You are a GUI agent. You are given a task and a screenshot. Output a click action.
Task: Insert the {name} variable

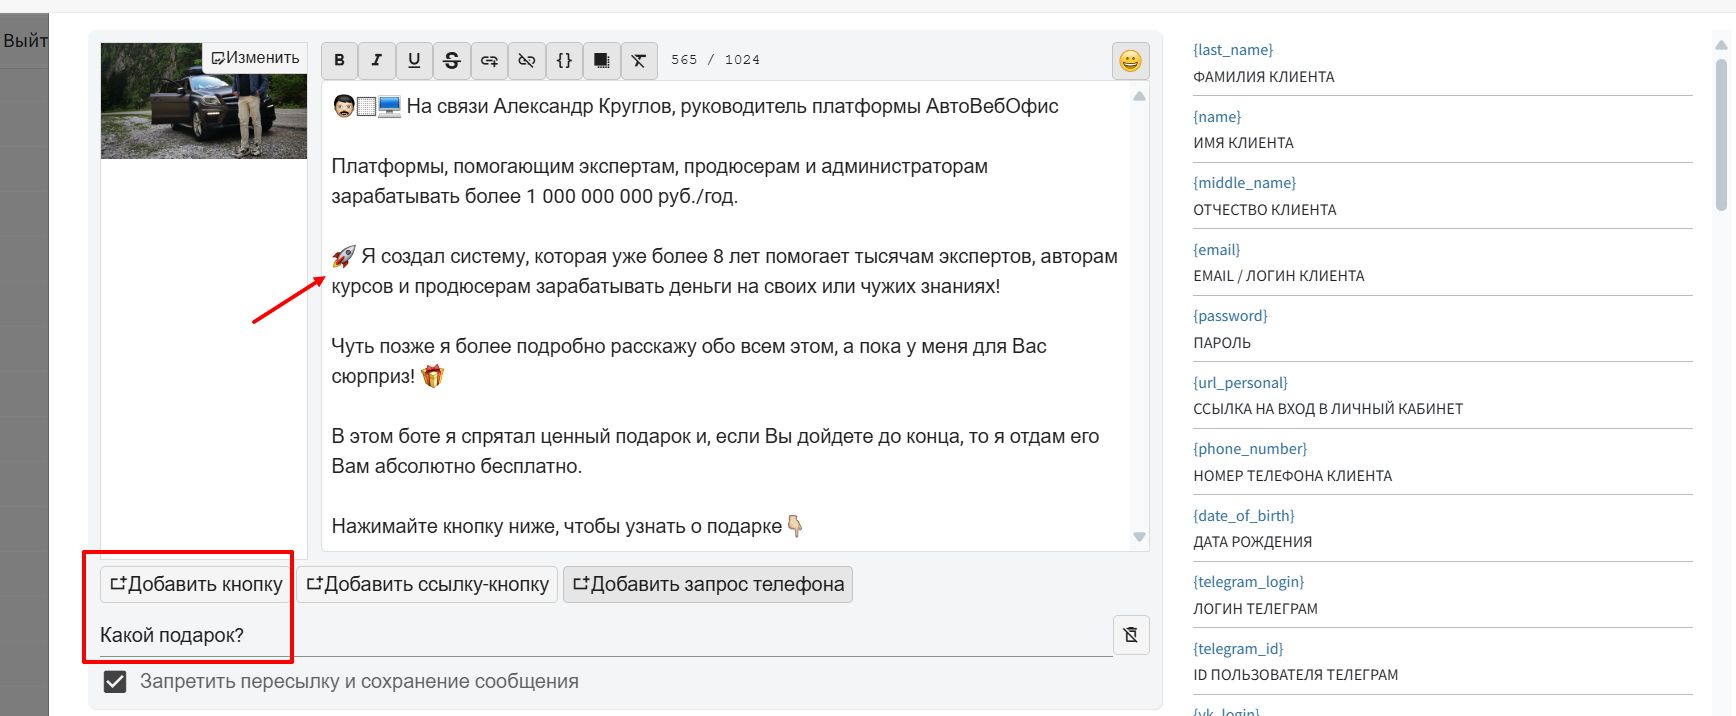point(1217,117)
